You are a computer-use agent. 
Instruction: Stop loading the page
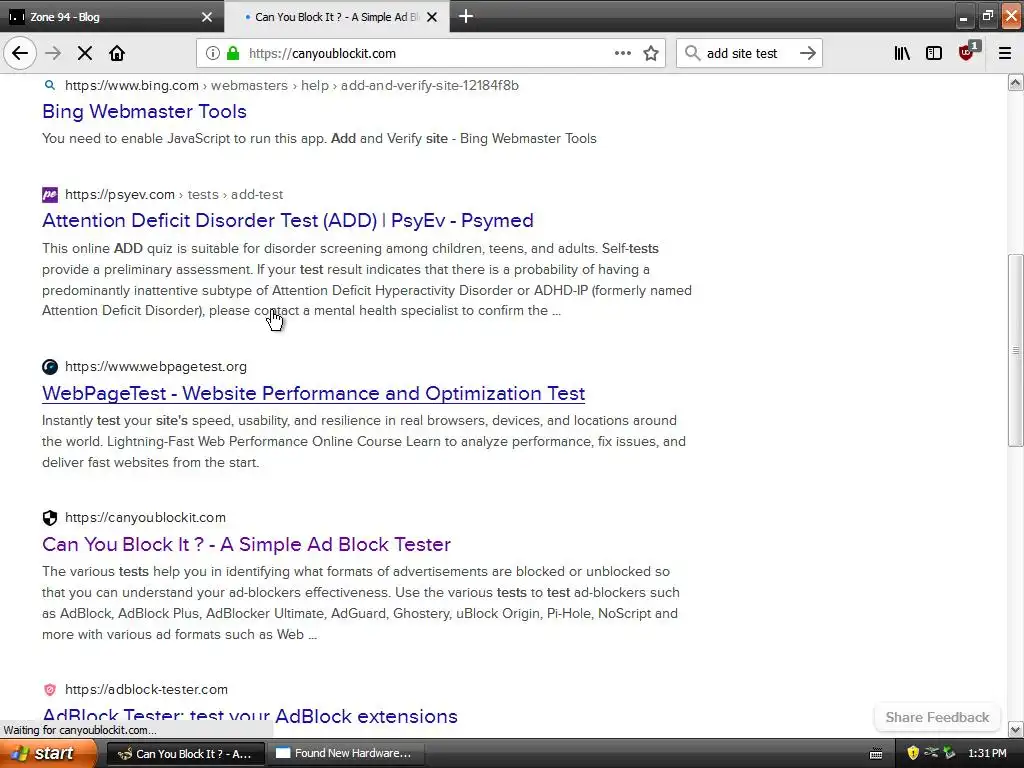click(x=84, y=54)
